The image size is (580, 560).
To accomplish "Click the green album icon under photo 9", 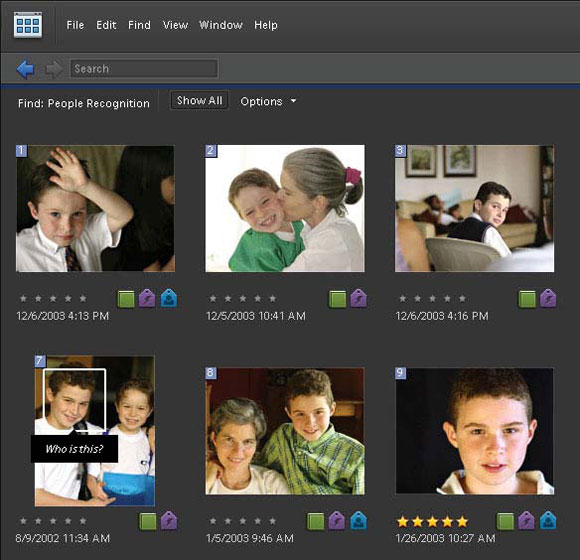I will 505,521.
